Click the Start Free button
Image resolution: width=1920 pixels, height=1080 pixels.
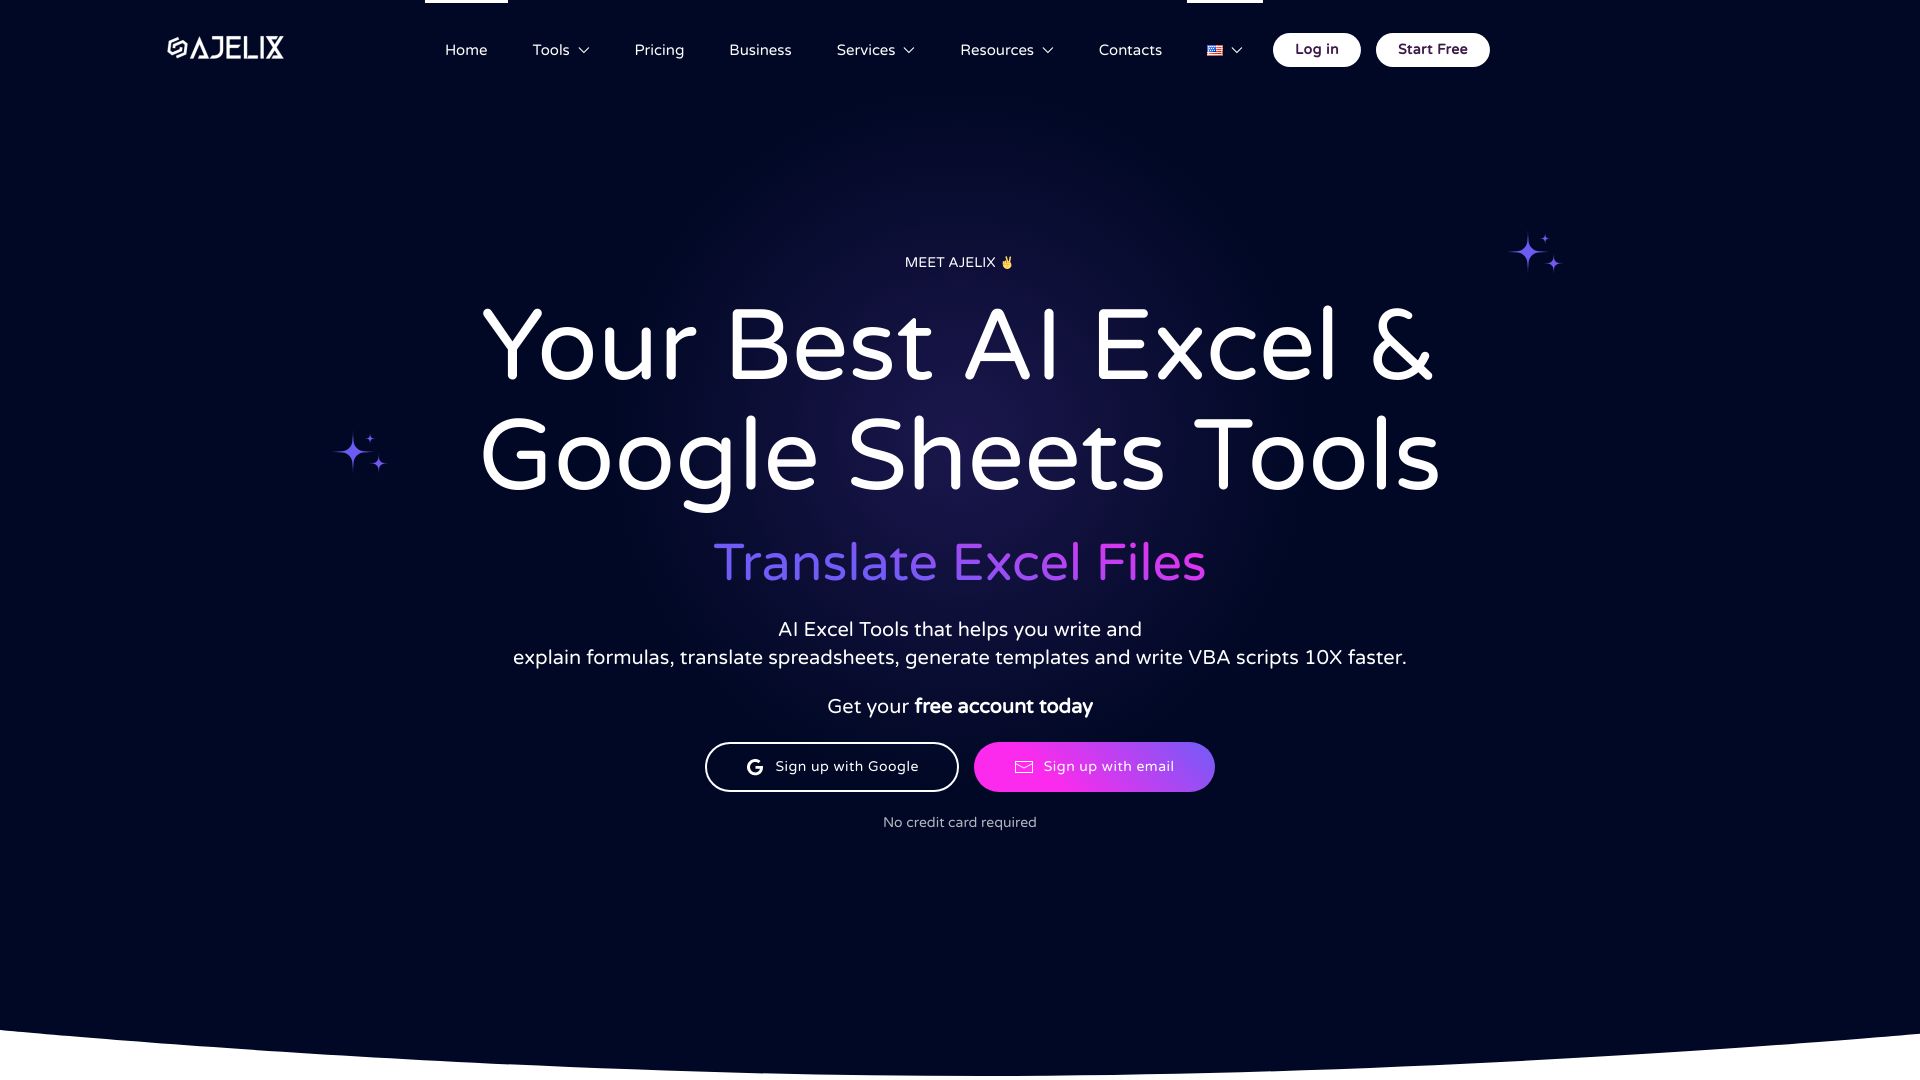1432,49
